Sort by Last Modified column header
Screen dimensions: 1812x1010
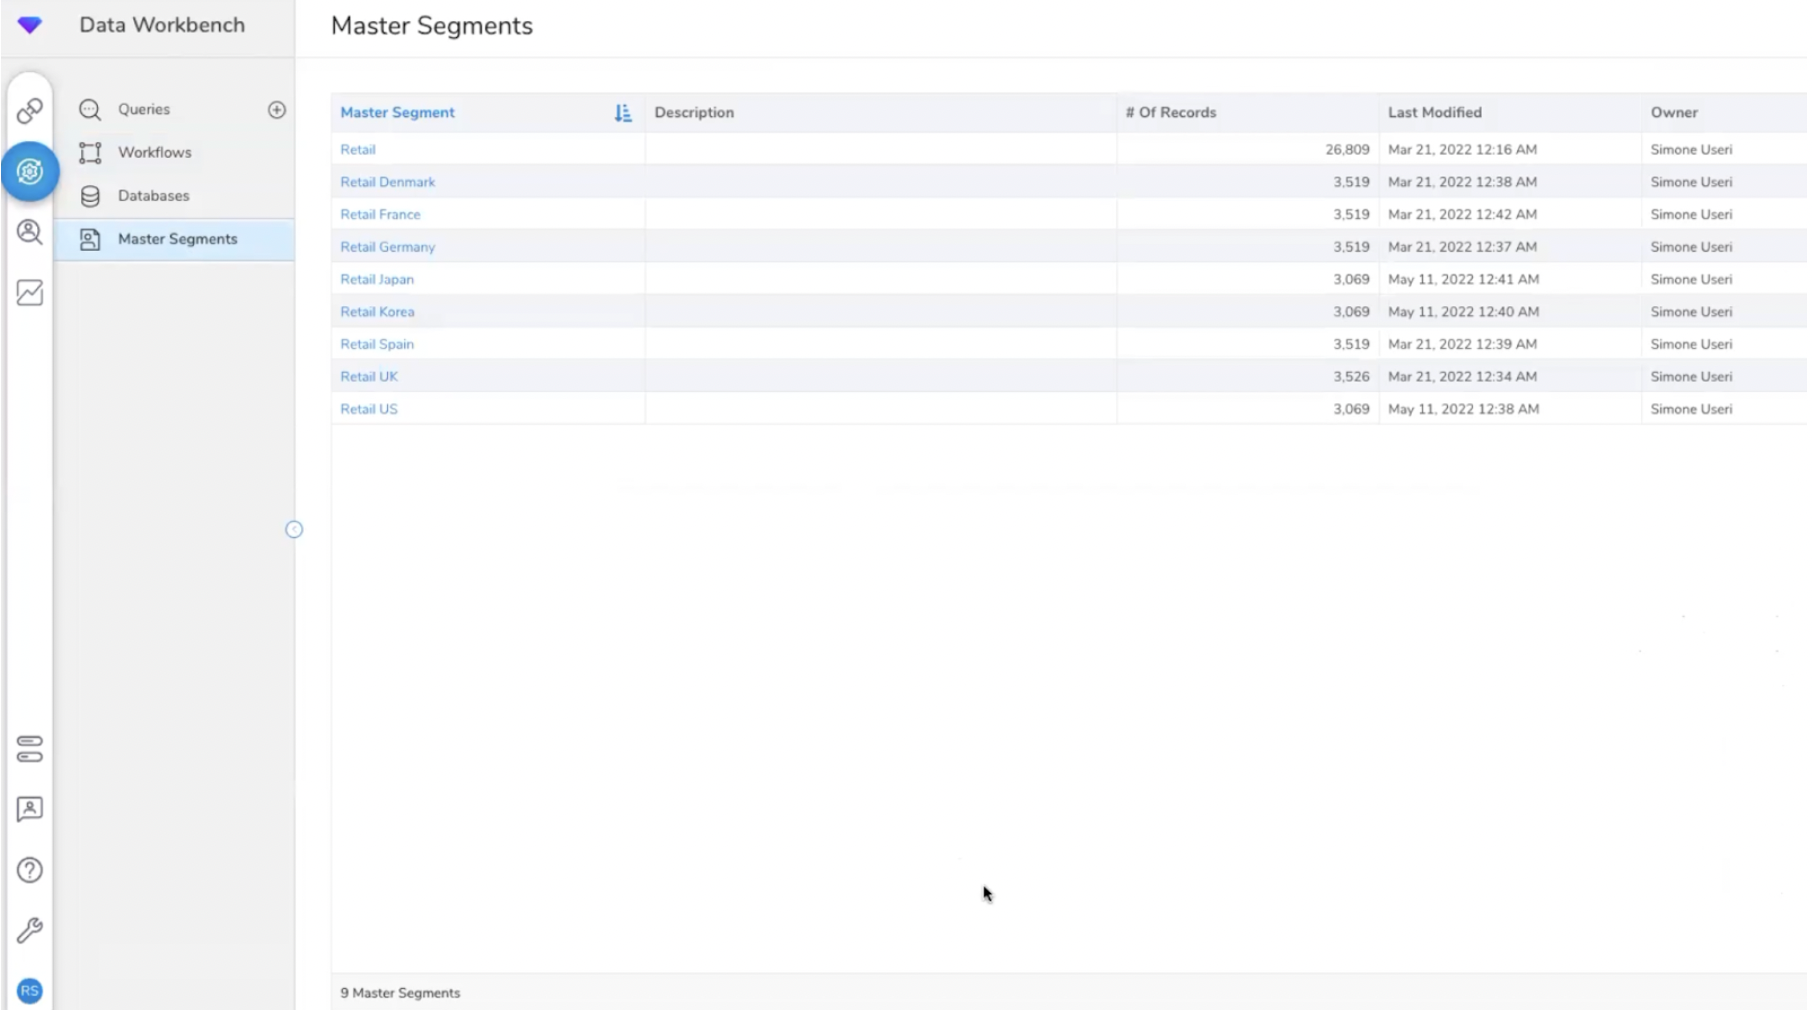(1434, 113)
